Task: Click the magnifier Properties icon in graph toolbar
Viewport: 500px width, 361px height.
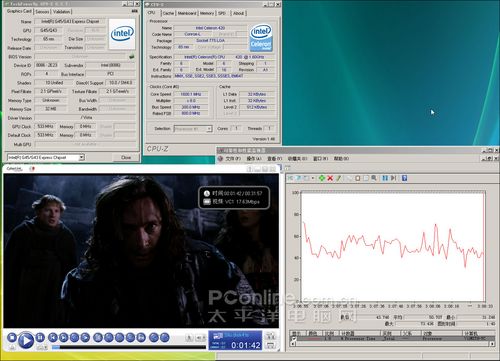Action: [x=374, y=178]
